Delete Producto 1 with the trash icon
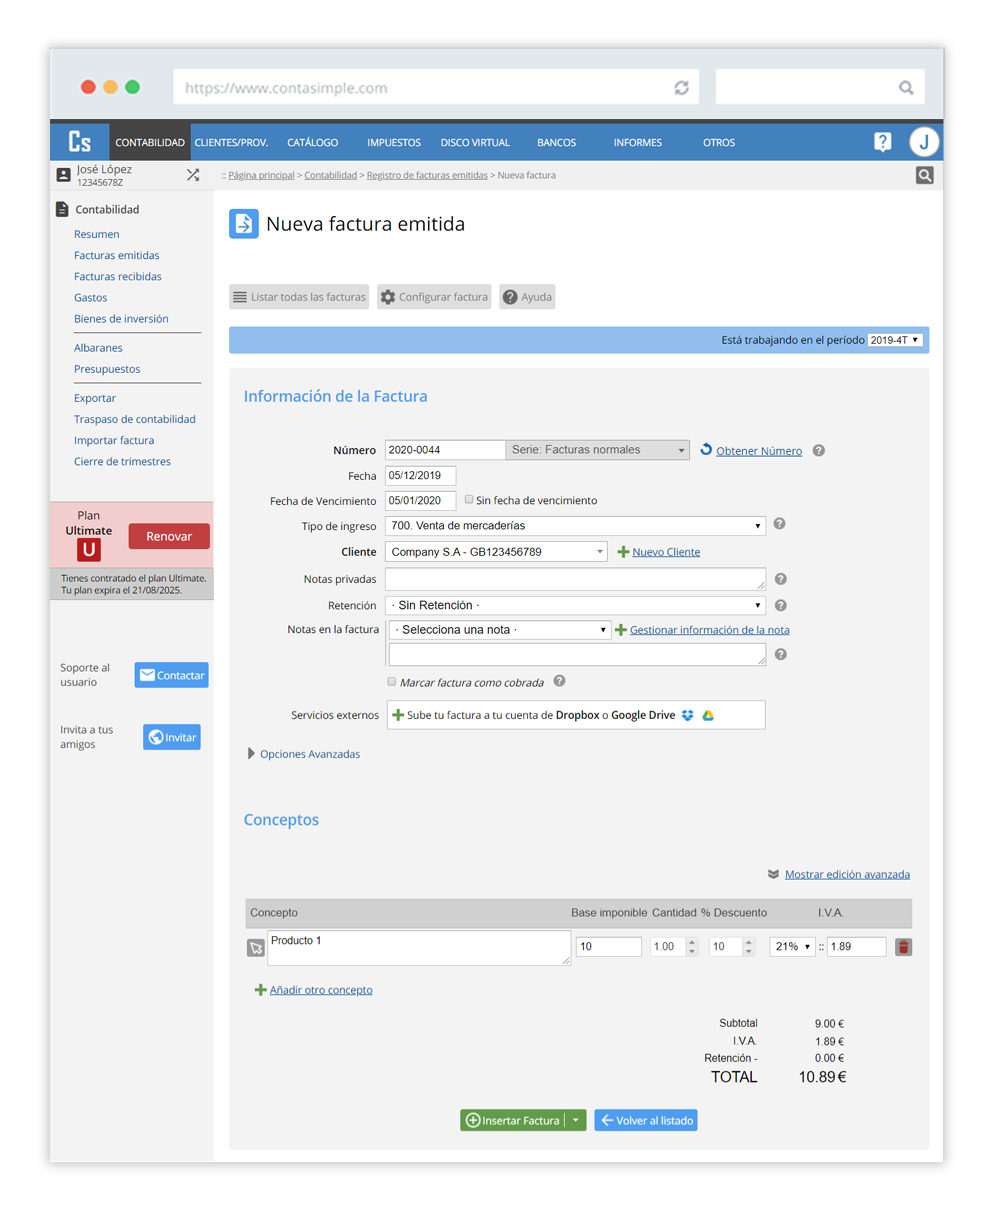Screen dimensions: 995x1206 tap(903, 947)
